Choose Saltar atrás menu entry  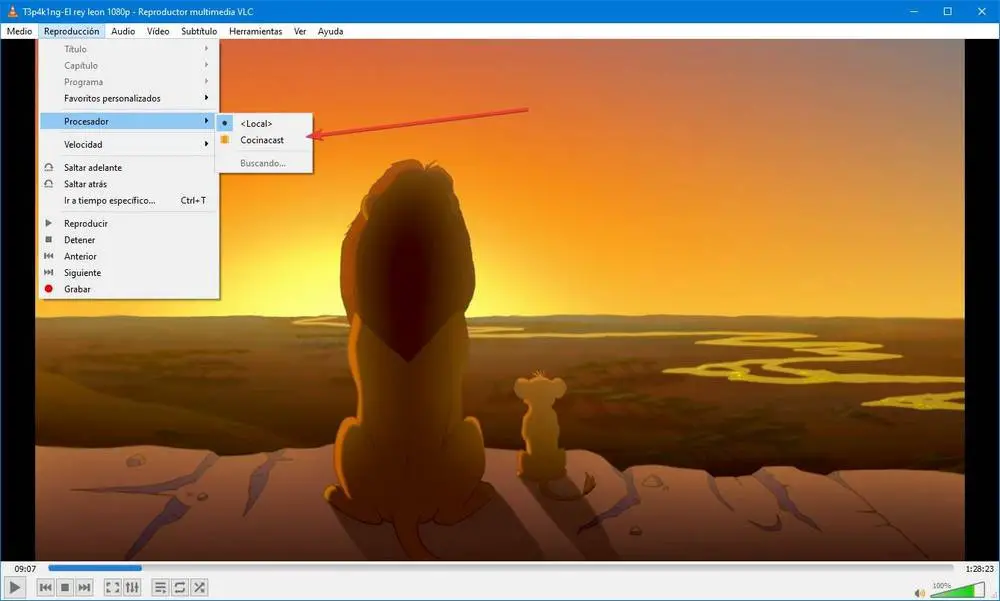pos(129,184)
